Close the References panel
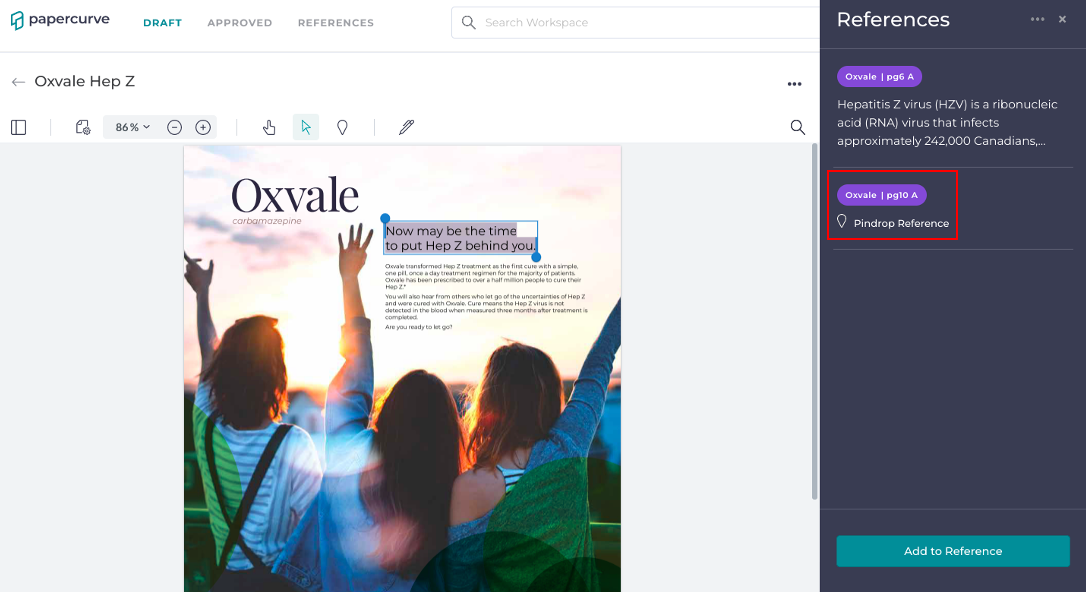Image resolution: width=1086 pixels, height=592 pixels. (x=1062, y=19)
